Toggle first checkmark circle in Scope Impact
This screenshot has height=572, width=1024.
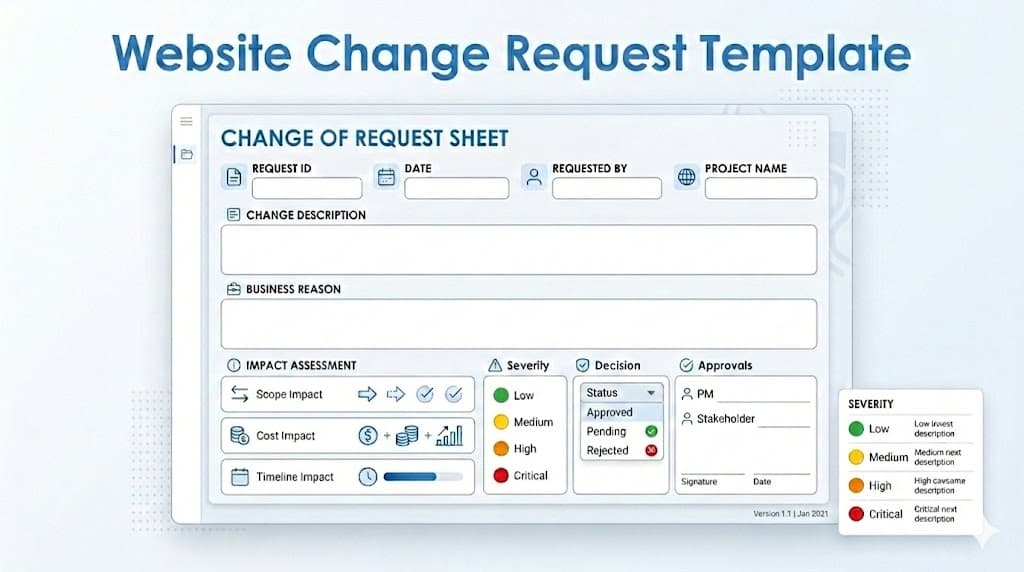tap(425, 394)
